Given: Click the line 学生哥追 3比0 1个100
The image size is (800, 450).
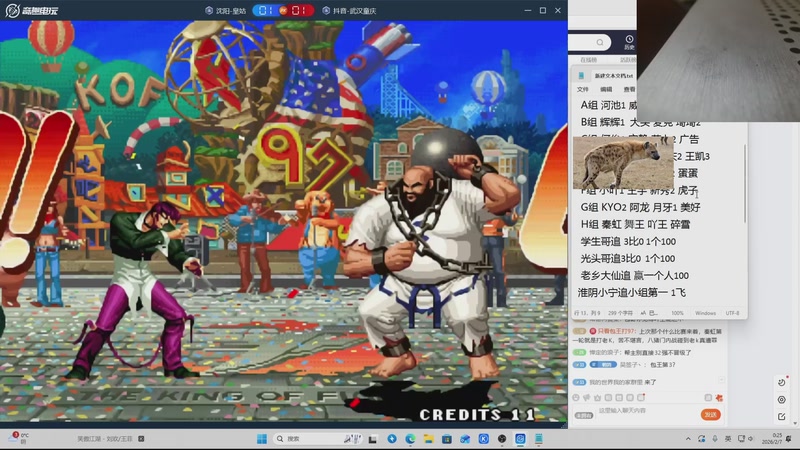Looking at the screenshot, I should click(628, 241).
